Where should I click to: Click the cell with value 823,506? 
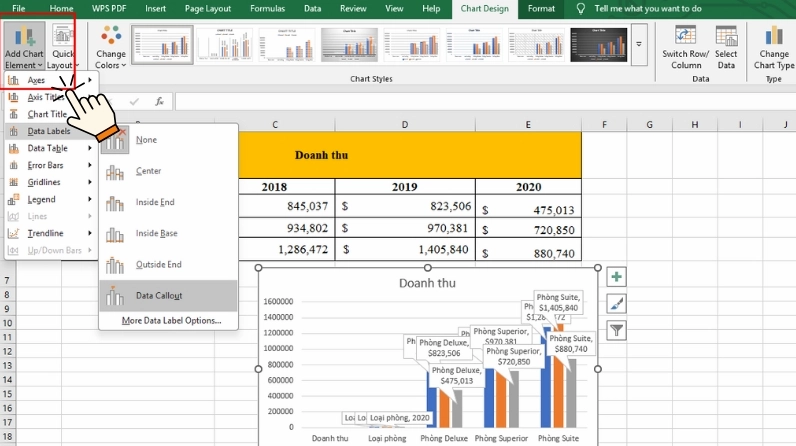(x=405, y=206)
